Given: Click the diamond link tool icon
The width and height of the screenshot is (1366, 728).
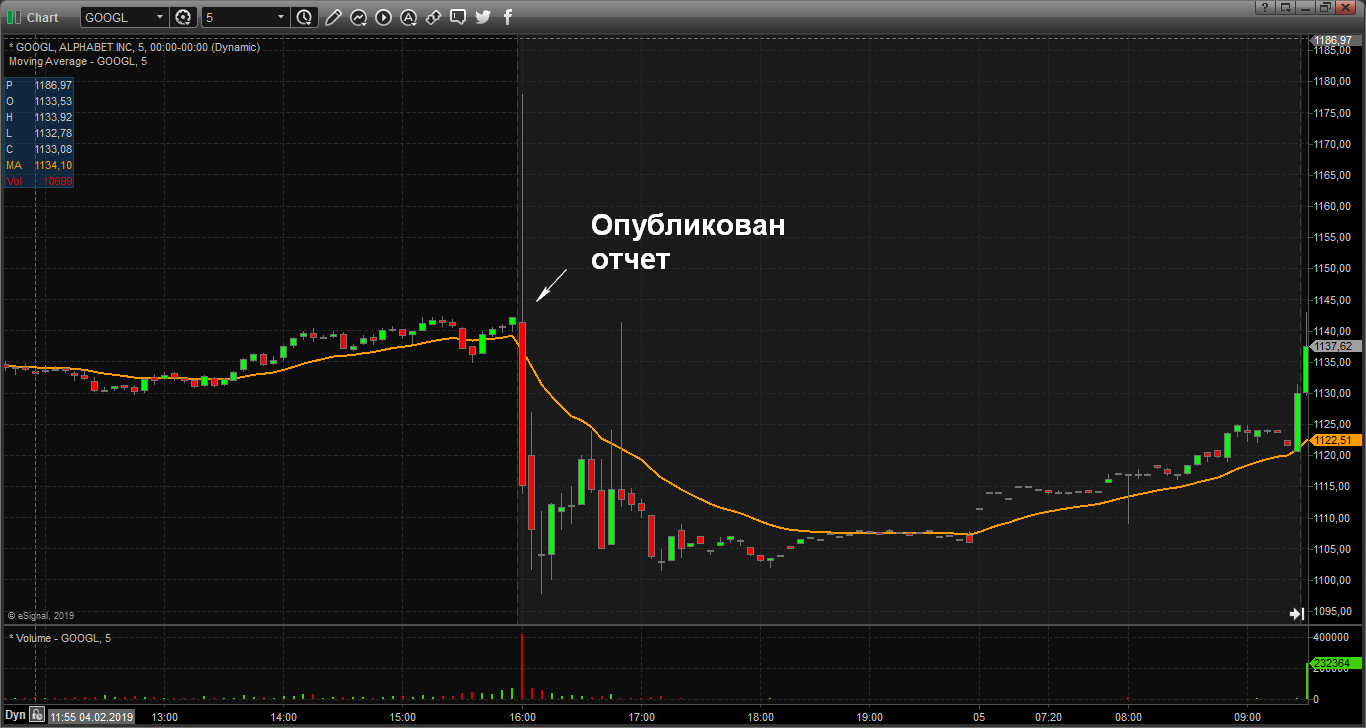Looking at the screenshot, I should [x=433, y=17].
